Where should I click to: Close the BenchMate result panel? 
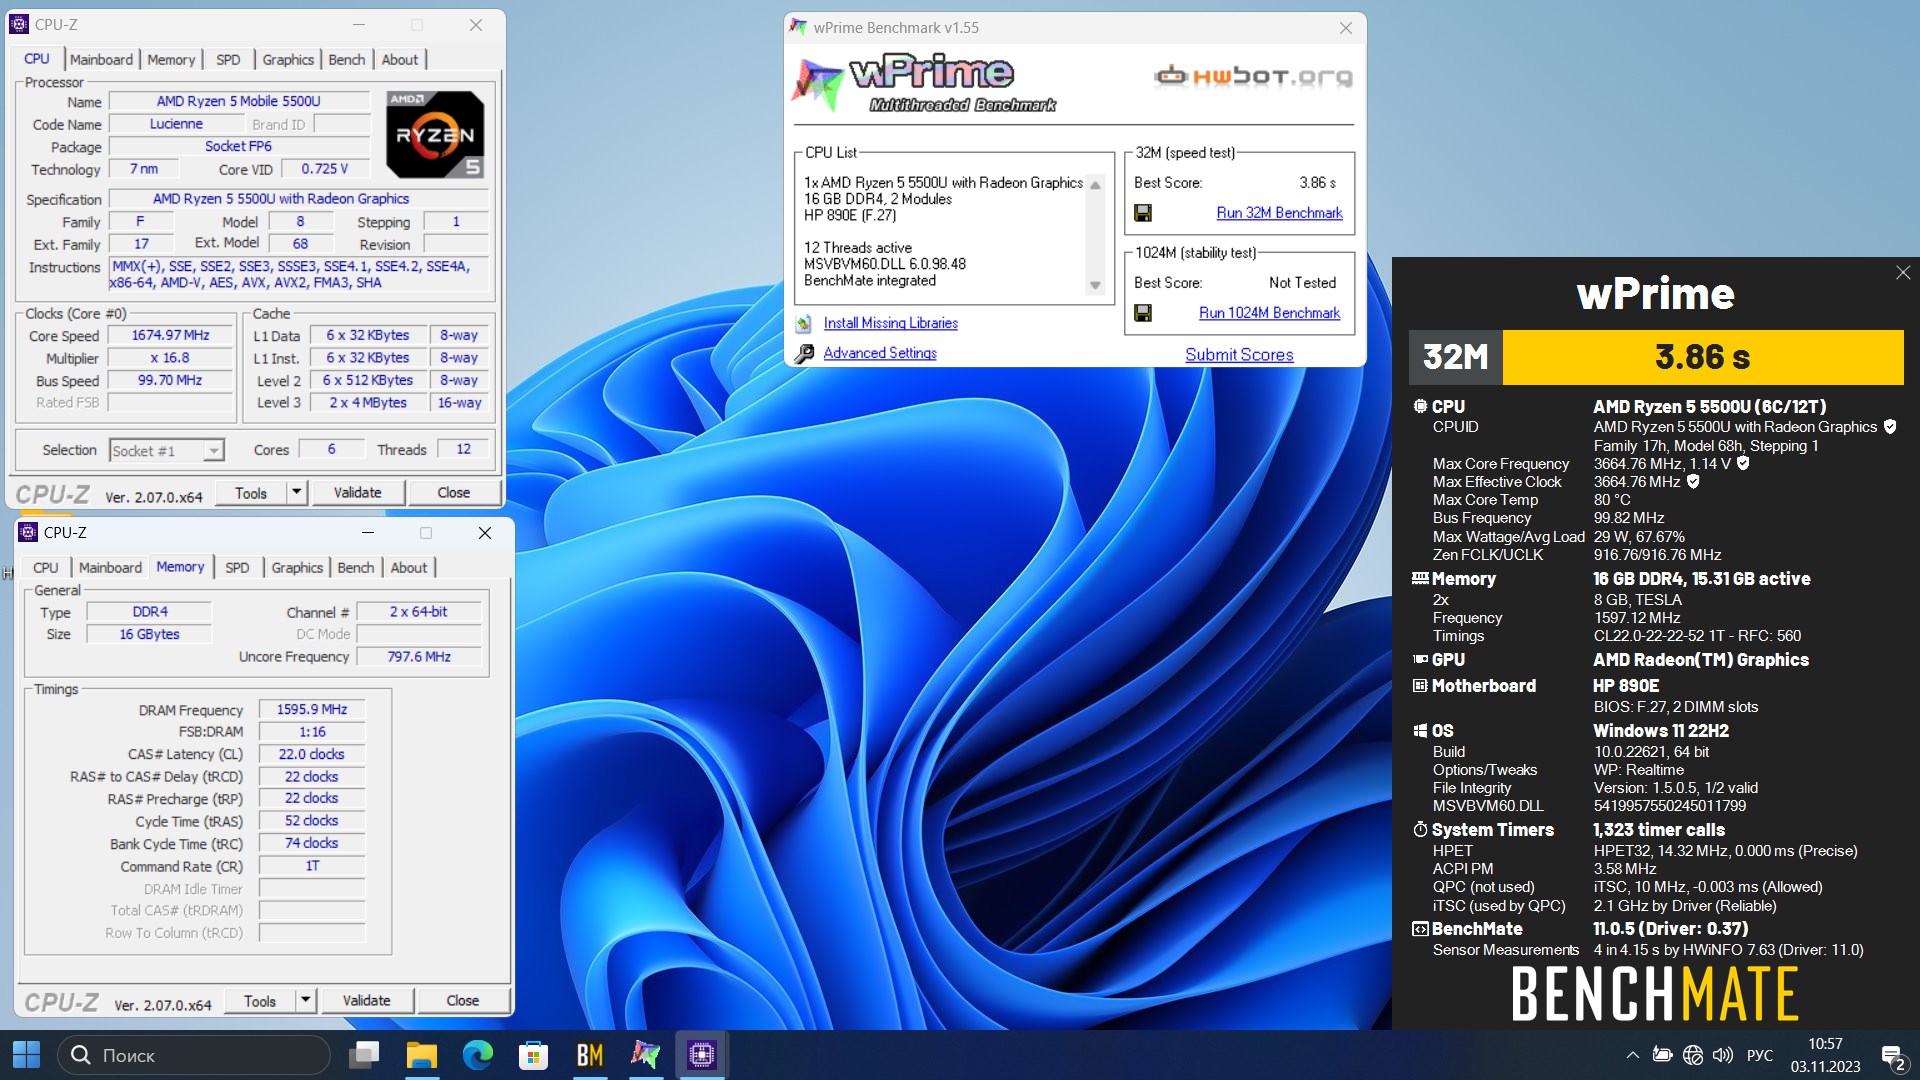(1902, 273)
